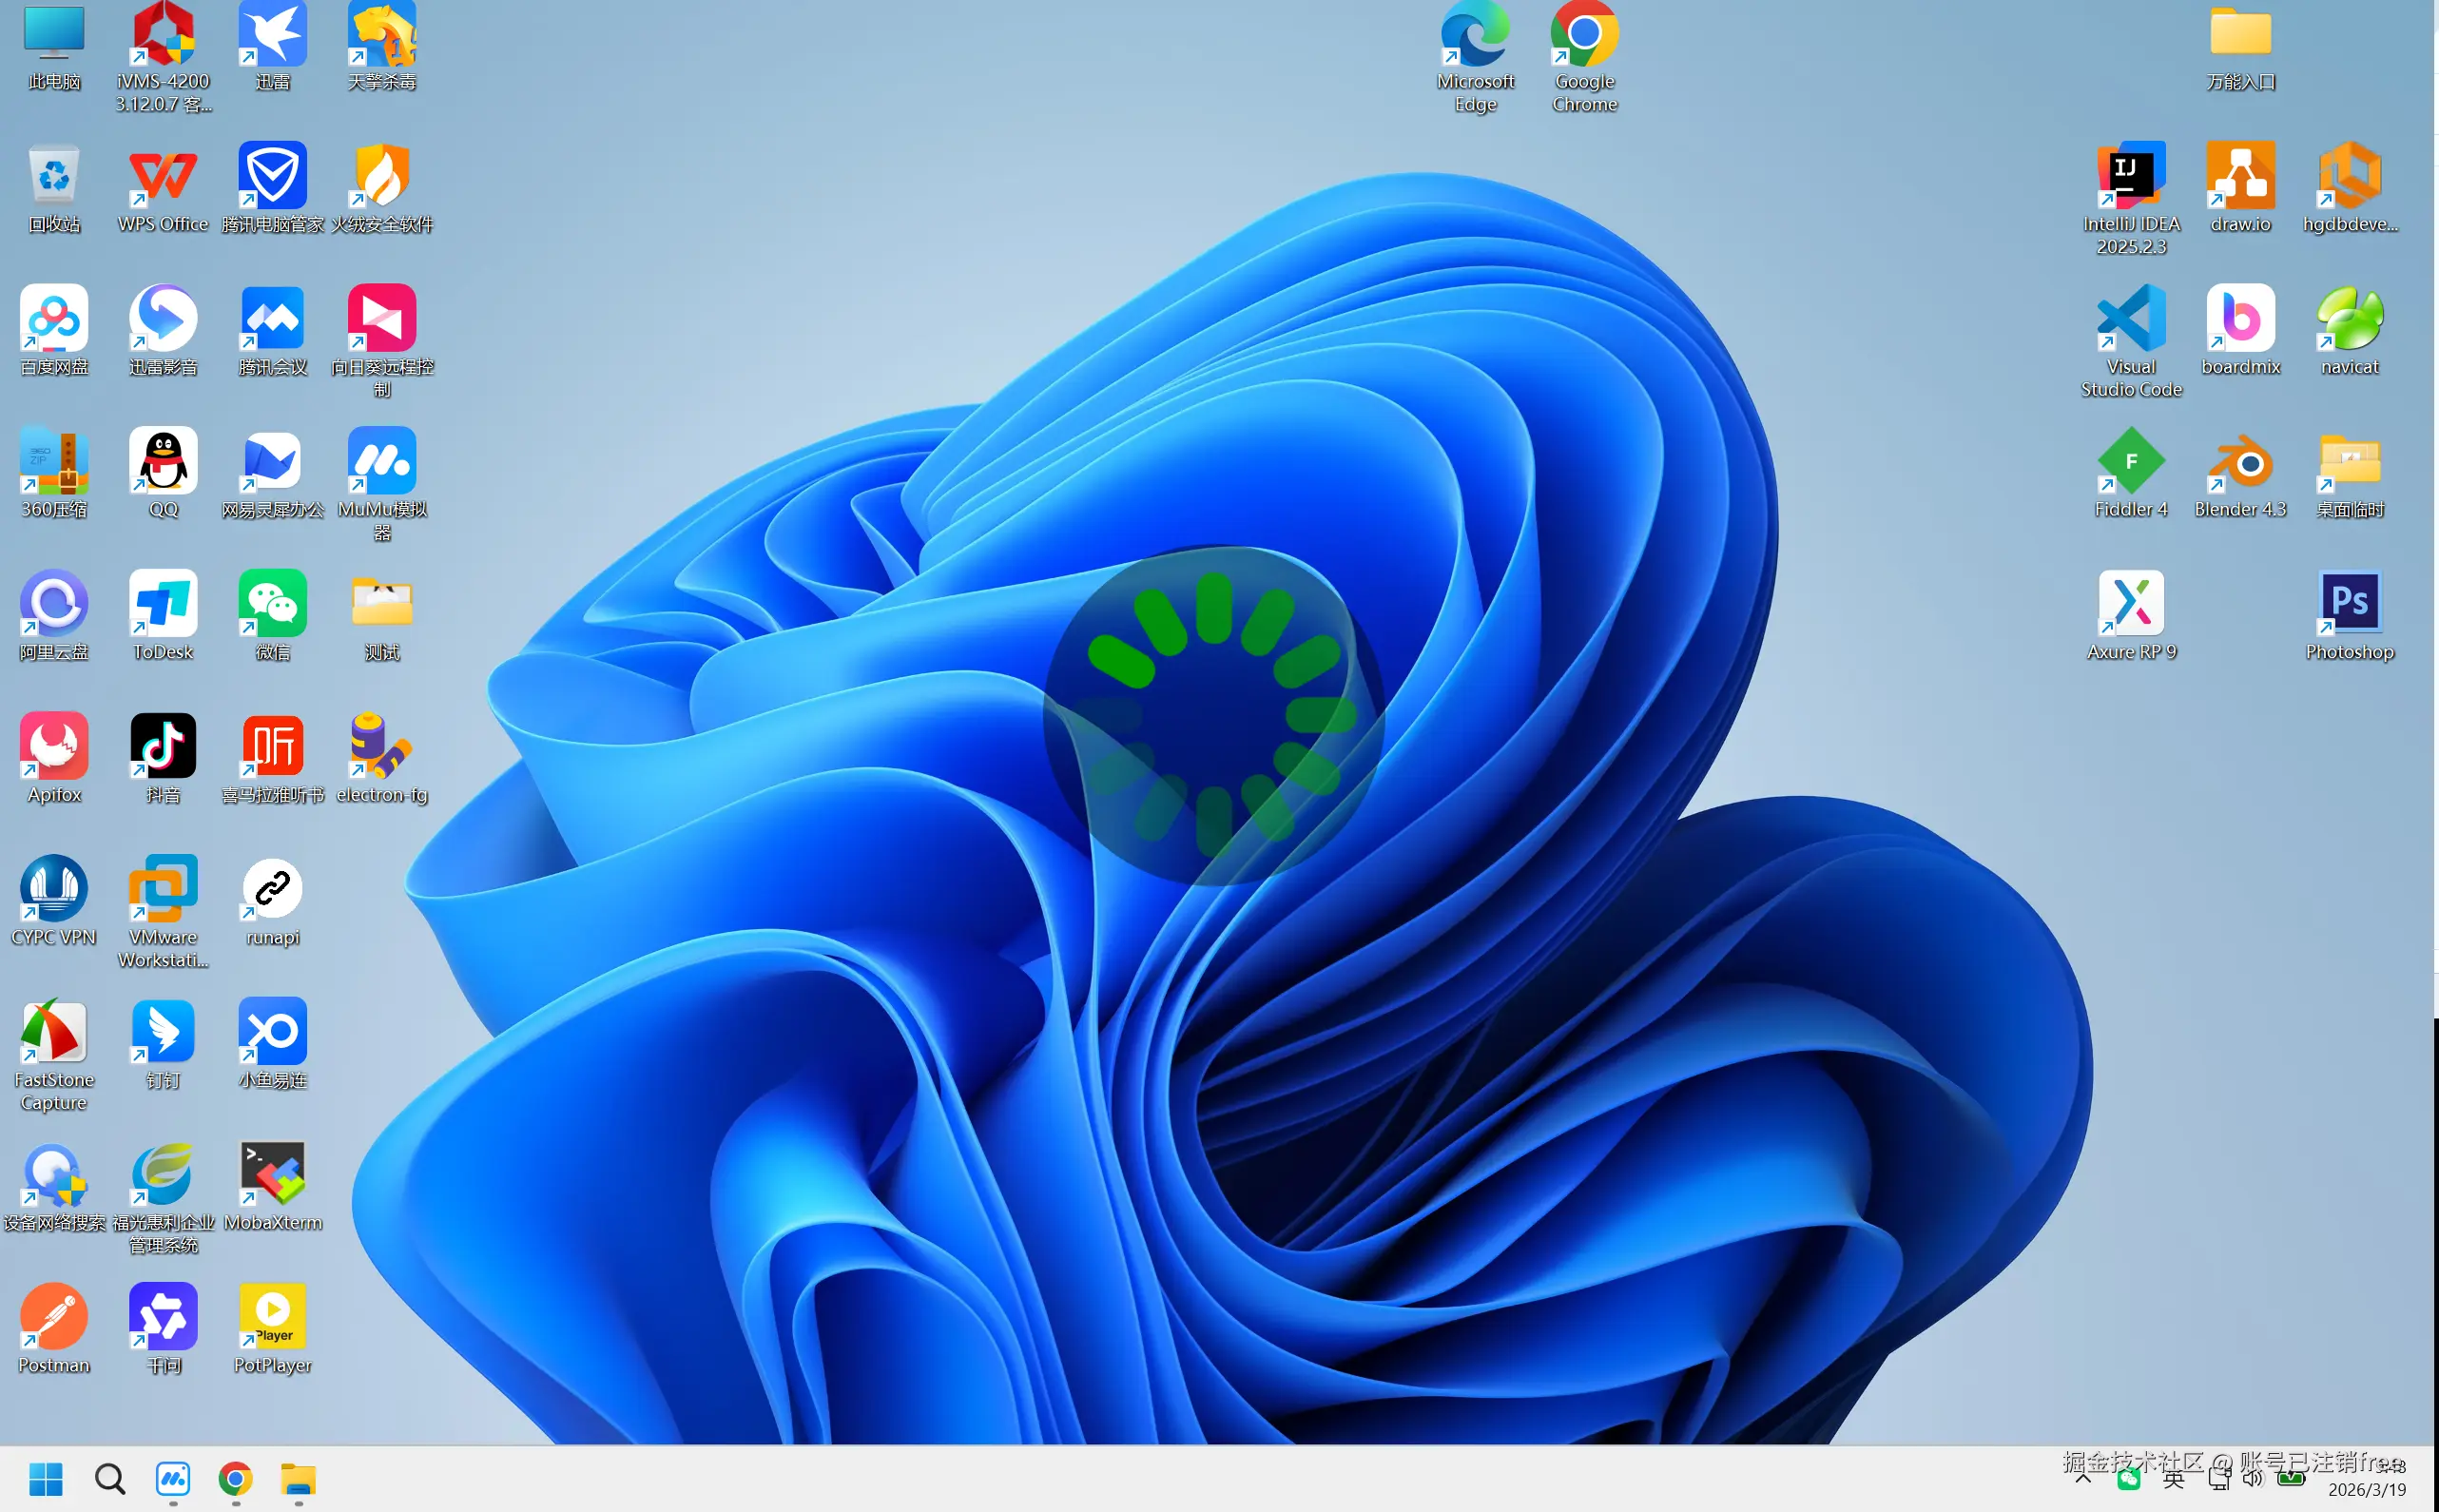Viewport: 2439px width, 1512px height.
Task: Open File Explorer from the taskbar
Action: 297,1480
